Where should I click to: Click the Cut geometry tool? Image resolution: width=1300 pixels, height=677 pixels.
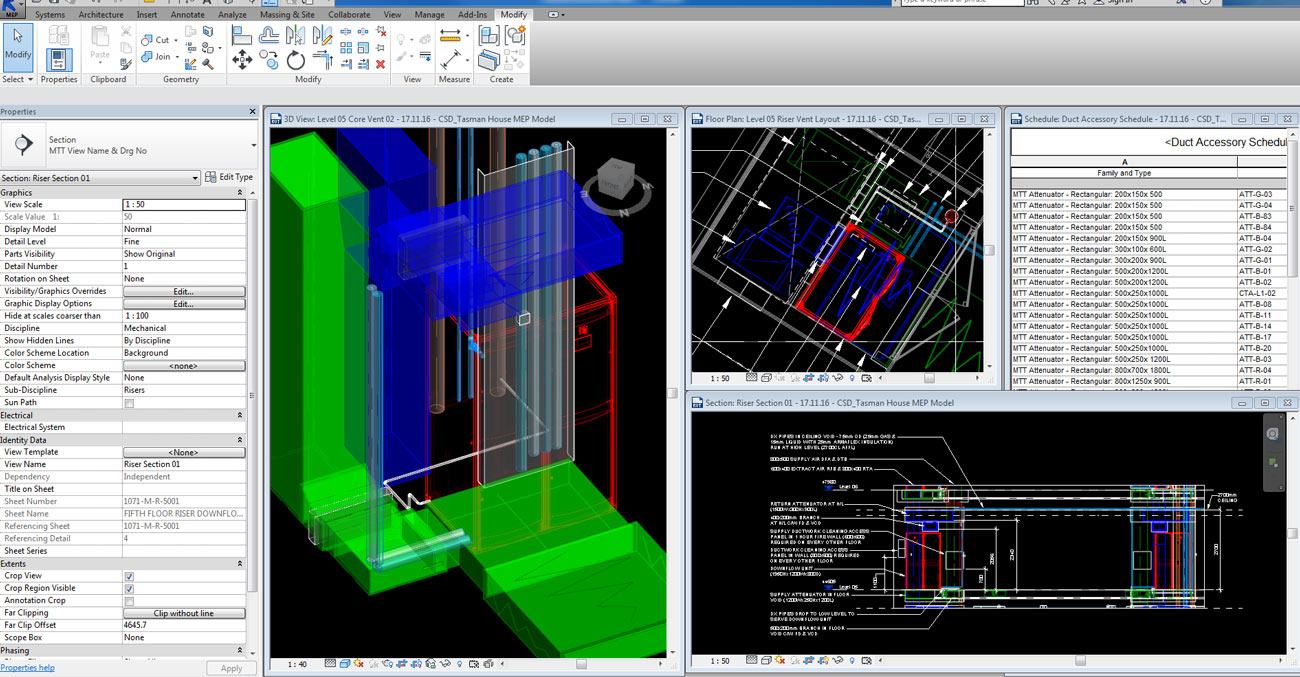click(x=156, y=40)
